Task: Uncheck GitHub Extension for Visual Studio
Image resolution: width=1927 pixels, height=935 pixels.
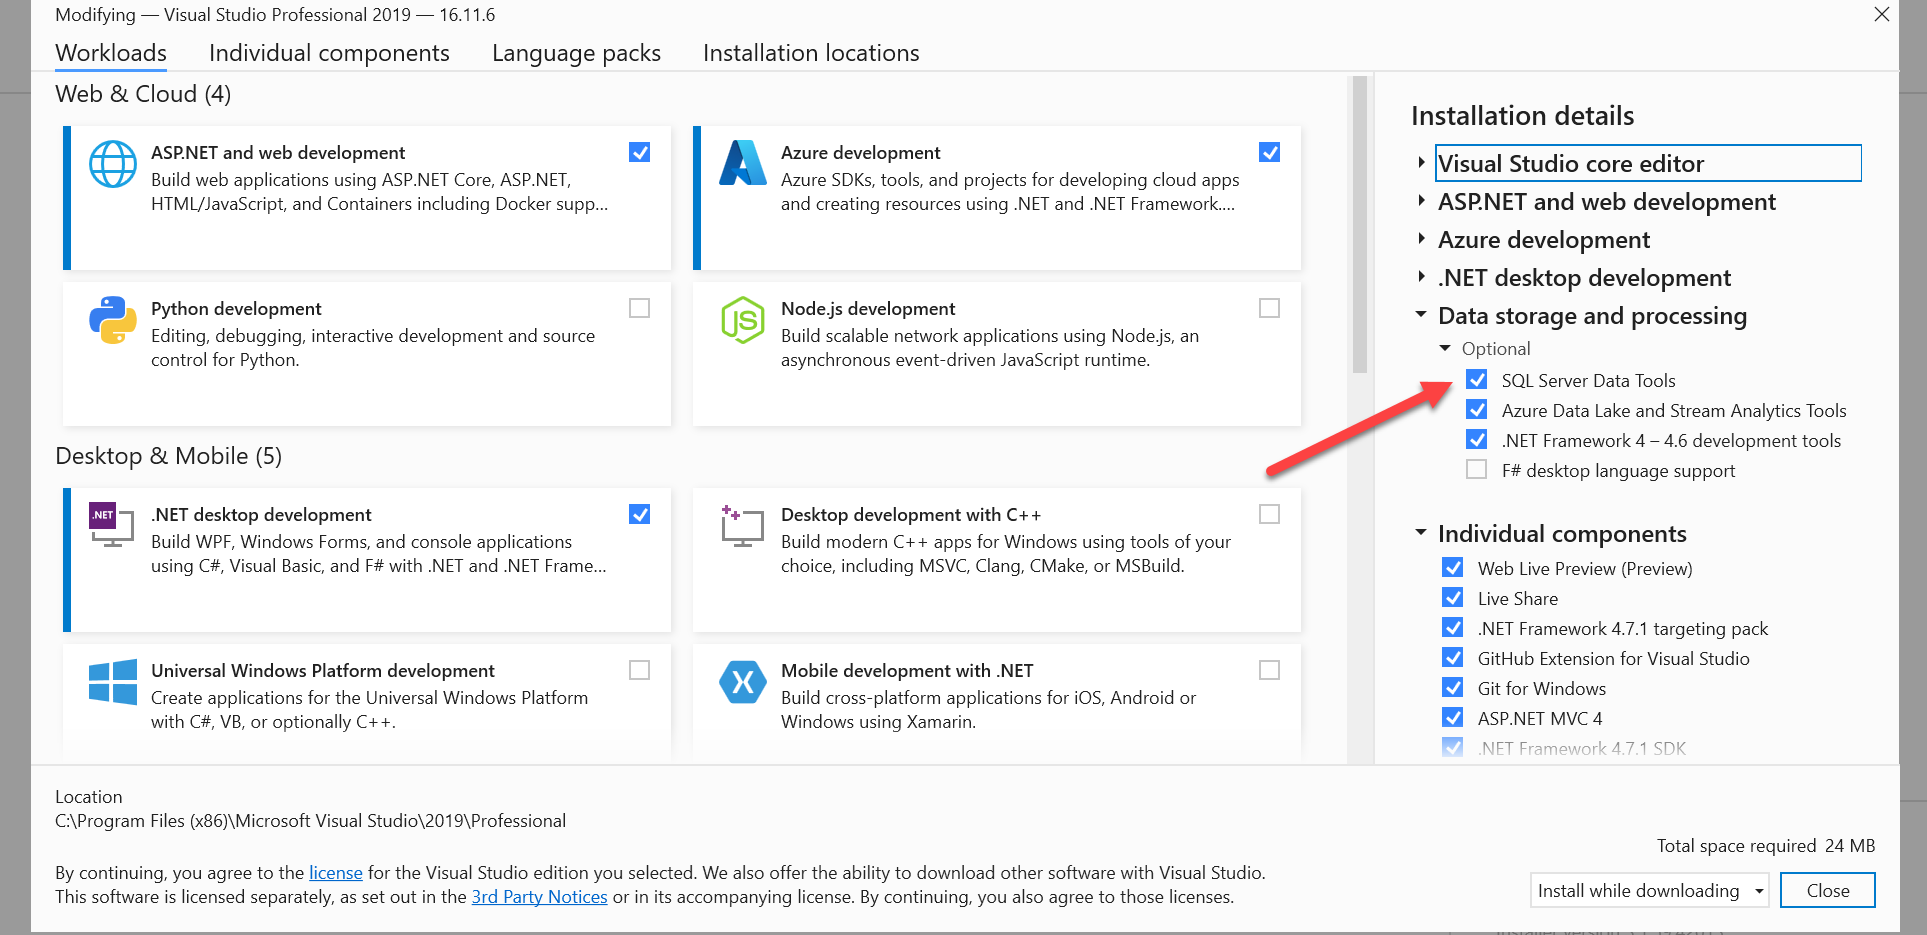Action: point(1453,657)
